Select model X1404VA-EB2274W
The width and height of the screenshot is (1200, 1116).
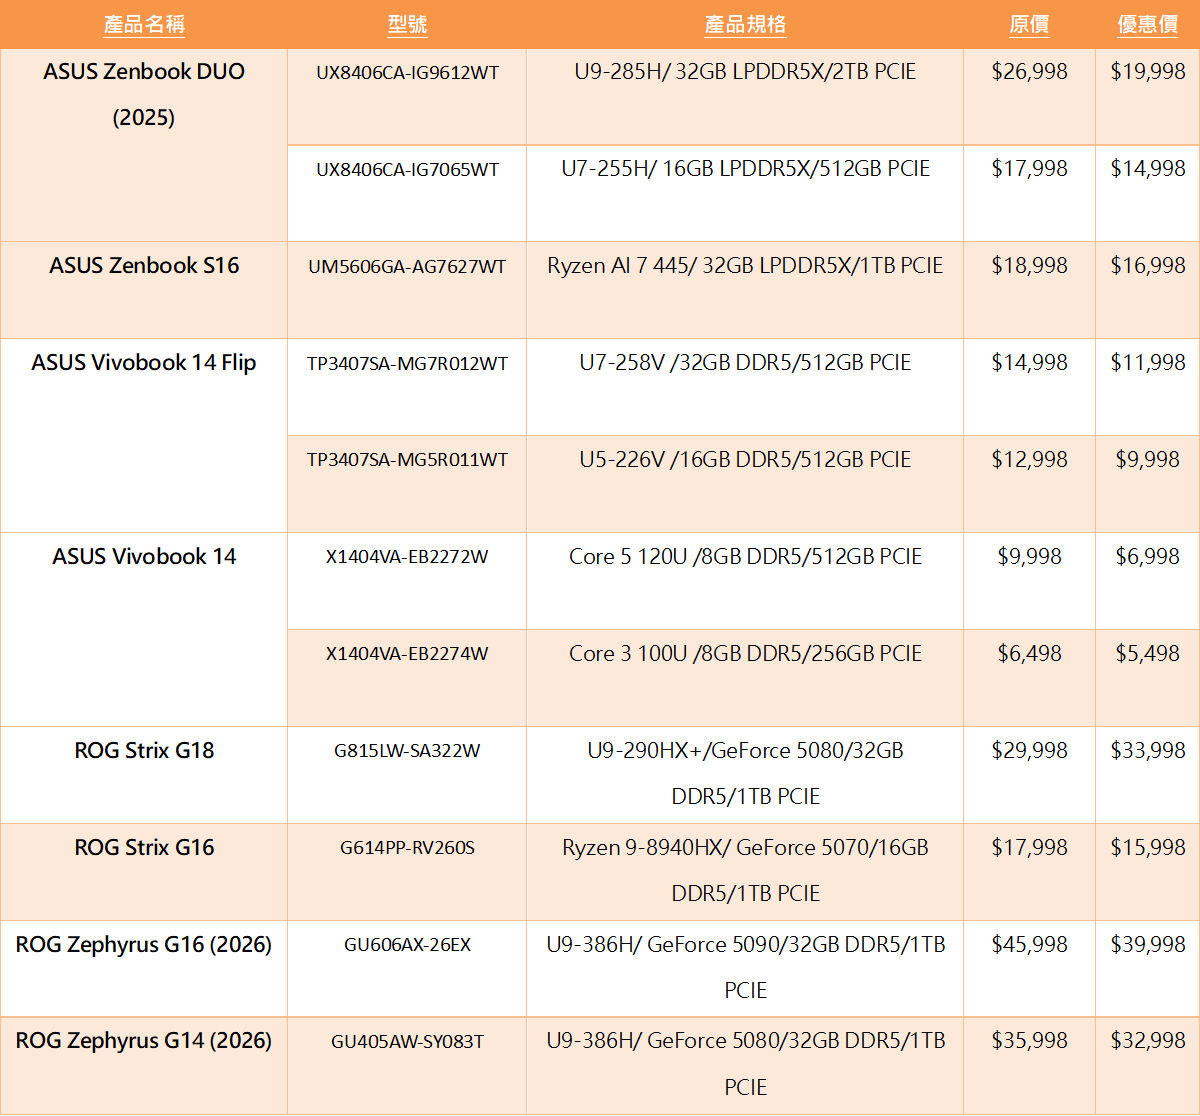click(407, 654)
